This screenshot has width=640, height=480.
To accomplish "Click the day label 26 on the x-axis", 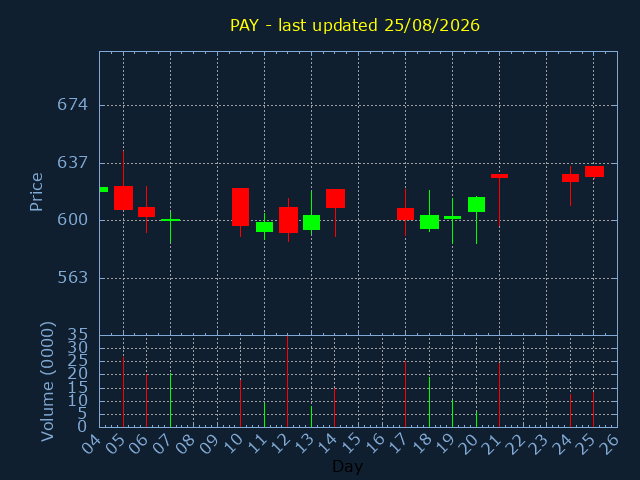I will pos(609,444).
